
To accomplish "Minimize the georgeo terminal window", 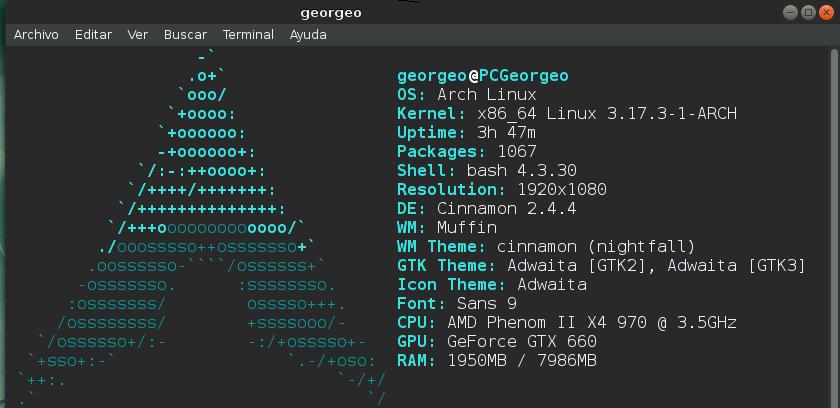I will pyautogui.click(x=790, y=12).
